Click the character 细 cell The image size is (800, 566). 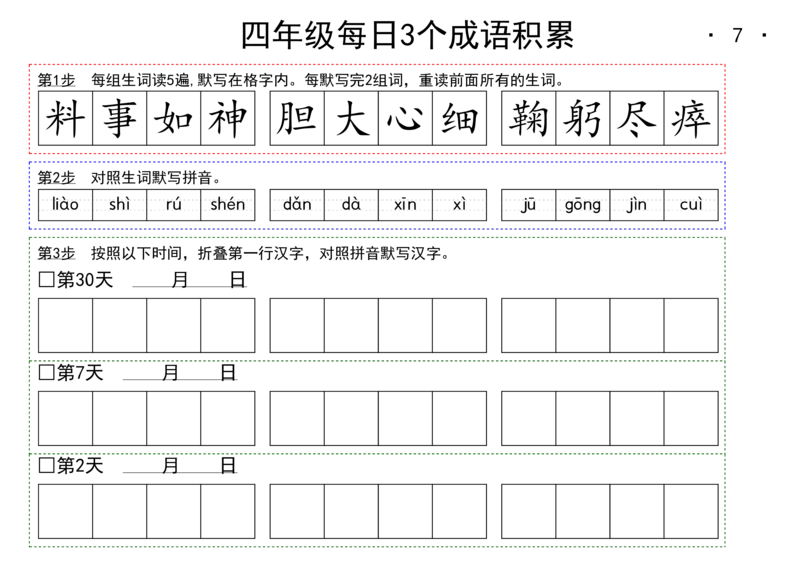click(459, 118)
